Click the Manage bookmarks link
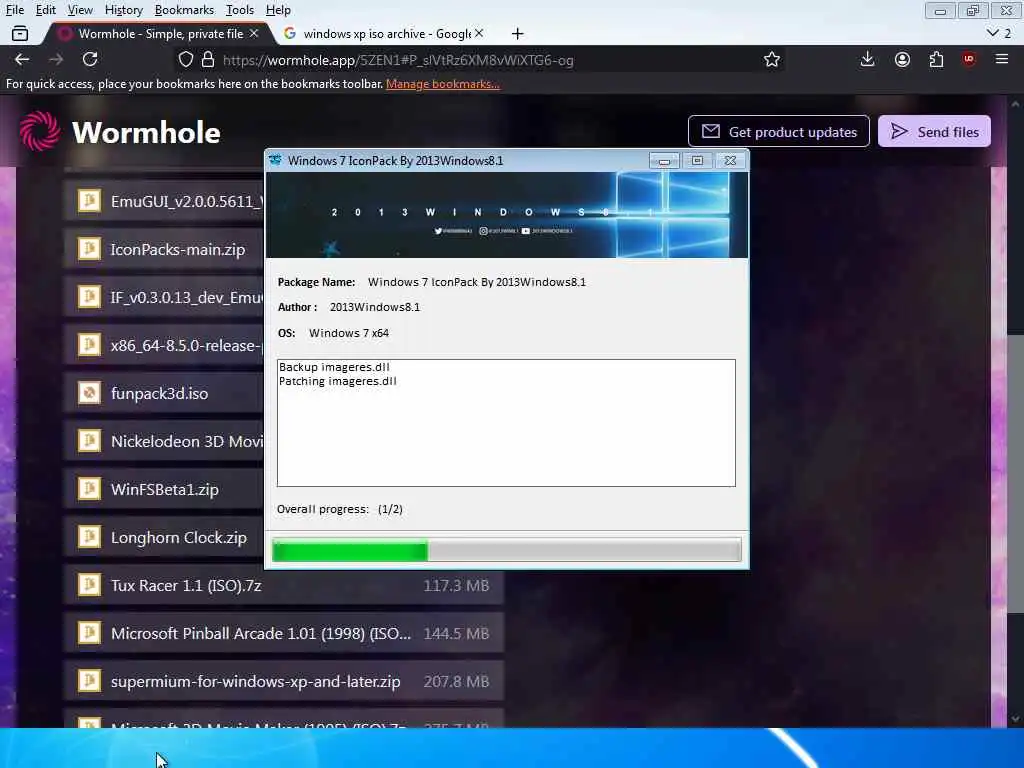 (442, 84)
